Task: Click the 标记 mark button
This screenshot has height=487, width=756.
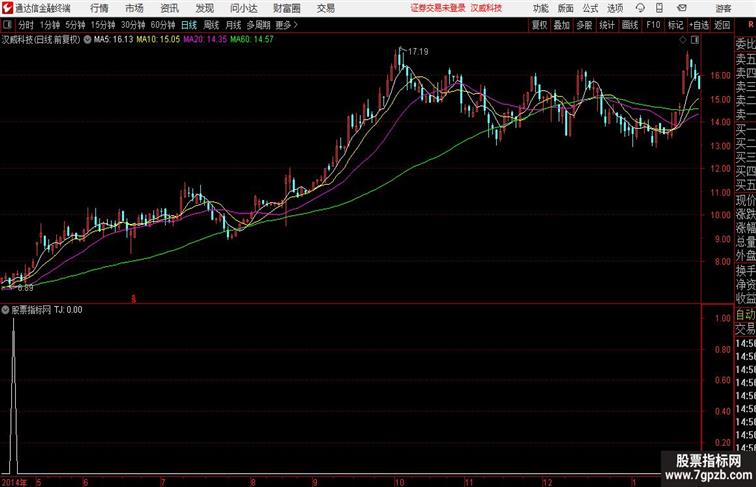Action: 675,25
